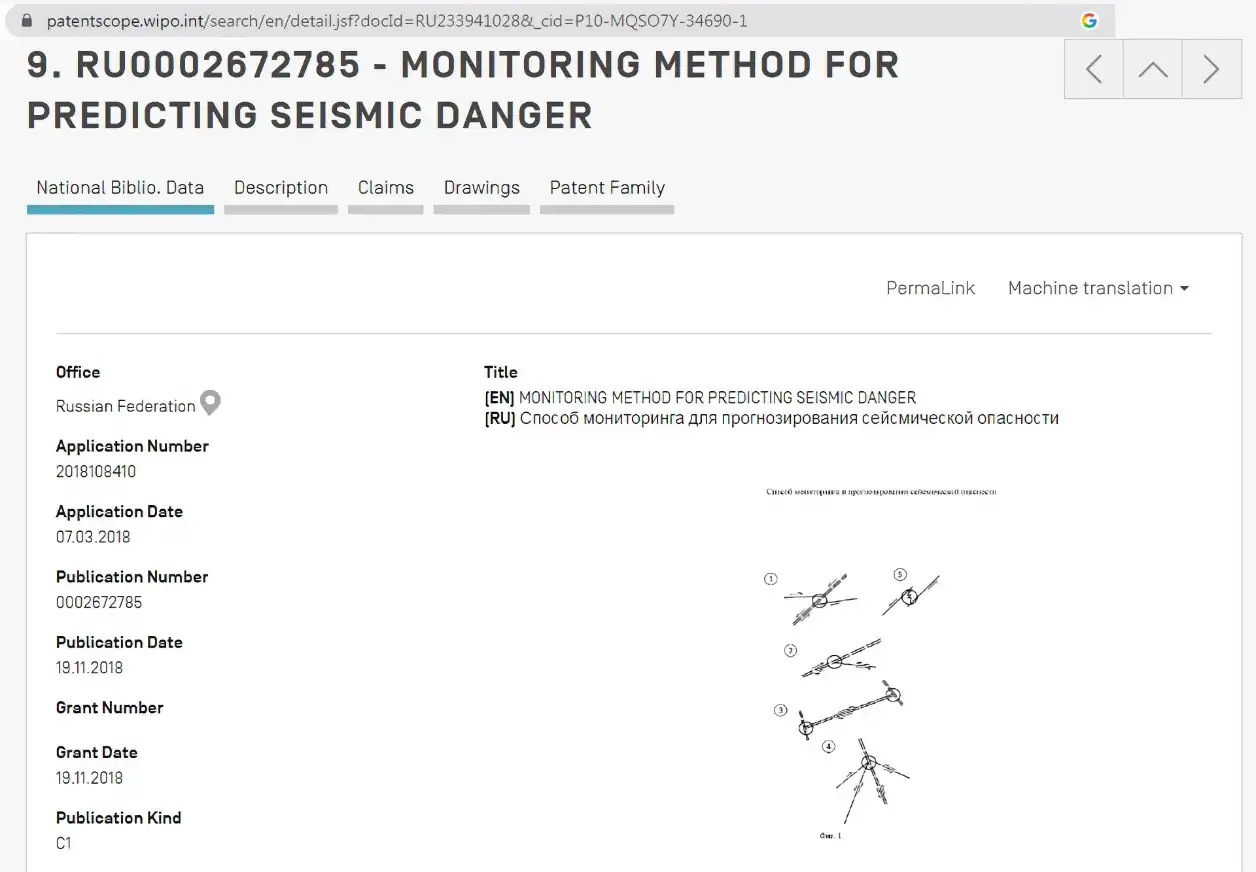Click the up arrow to return to results

1153,69
